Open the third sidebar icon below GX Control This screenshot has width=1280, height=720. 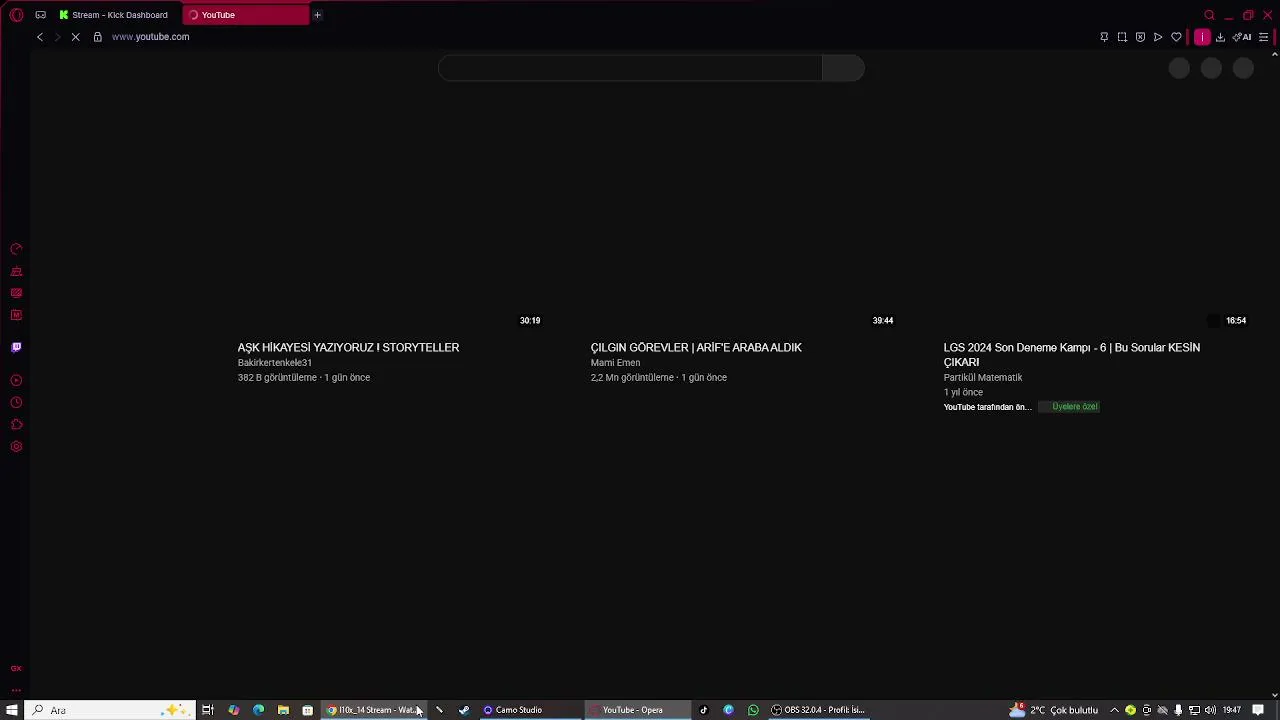[16, 293]
